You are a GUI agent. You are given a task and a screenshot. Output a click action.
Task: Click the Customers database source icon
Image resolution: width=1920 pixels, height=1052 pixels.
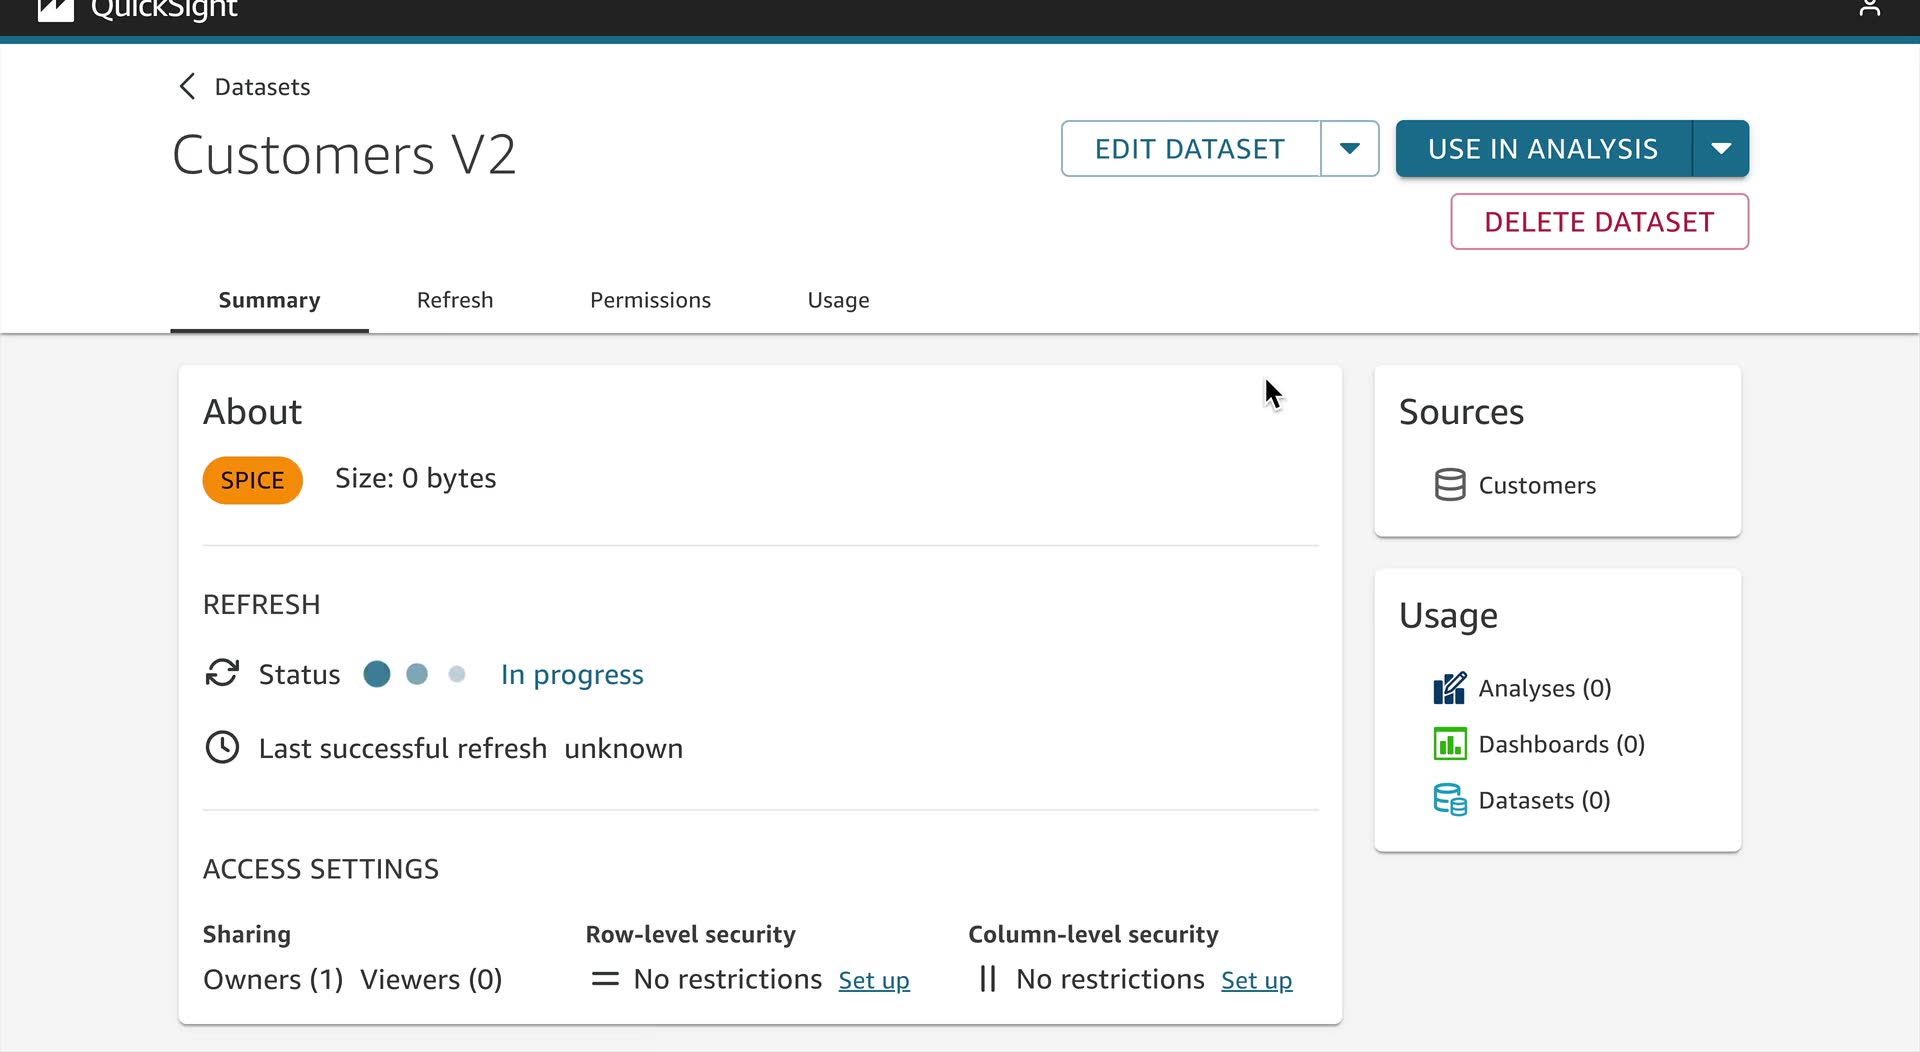coord(1449,485)
